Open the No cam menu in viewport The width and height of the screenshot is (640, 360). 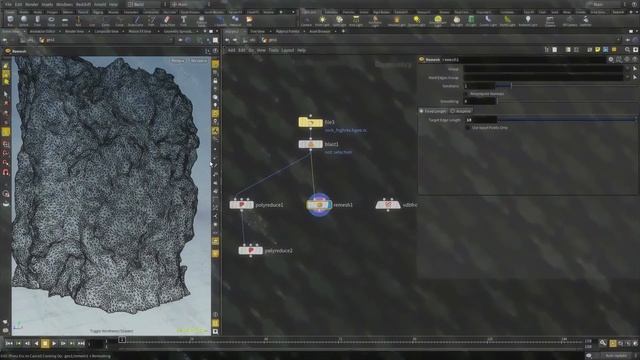pyautogui.click(x=199, y=61)
